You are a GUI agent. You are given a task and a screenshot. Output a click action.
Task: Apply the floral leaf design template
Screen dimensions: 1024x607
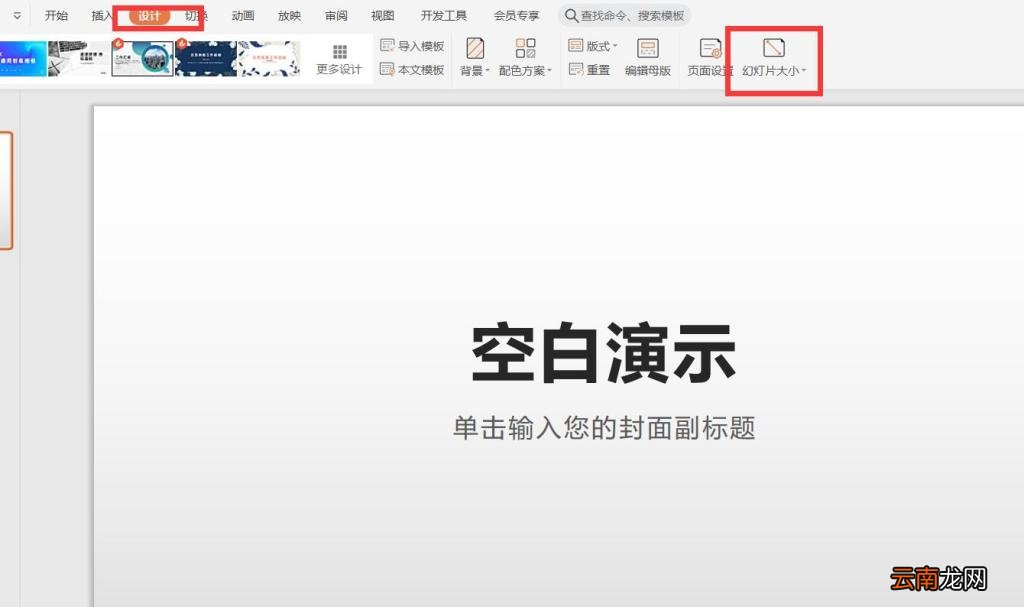pyautogui.click(x=269, y=59)
